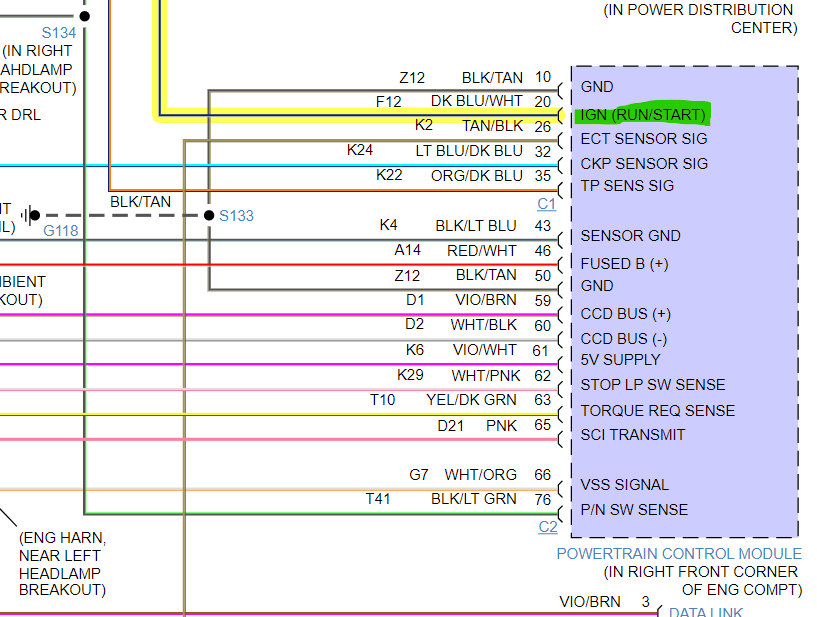Screen dimensions: 817x617
Task: Click the STOP LP SW SENSE label
Action: pos(653,385)
